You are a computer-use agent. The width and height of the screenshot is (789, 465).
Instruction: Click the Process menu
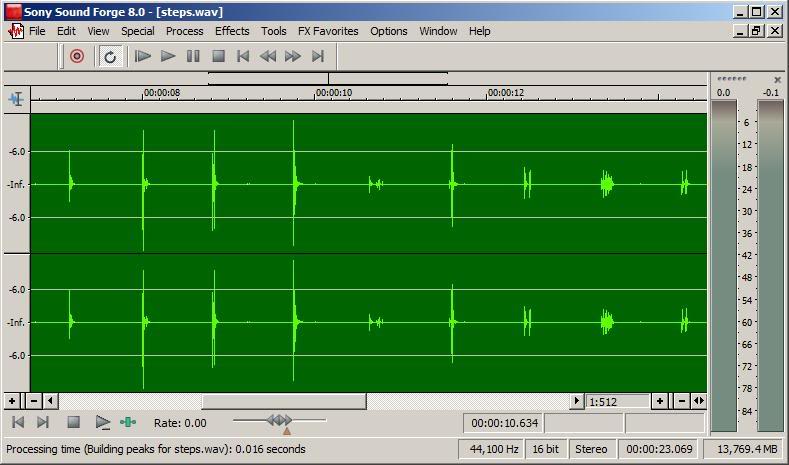coord(184,31)
